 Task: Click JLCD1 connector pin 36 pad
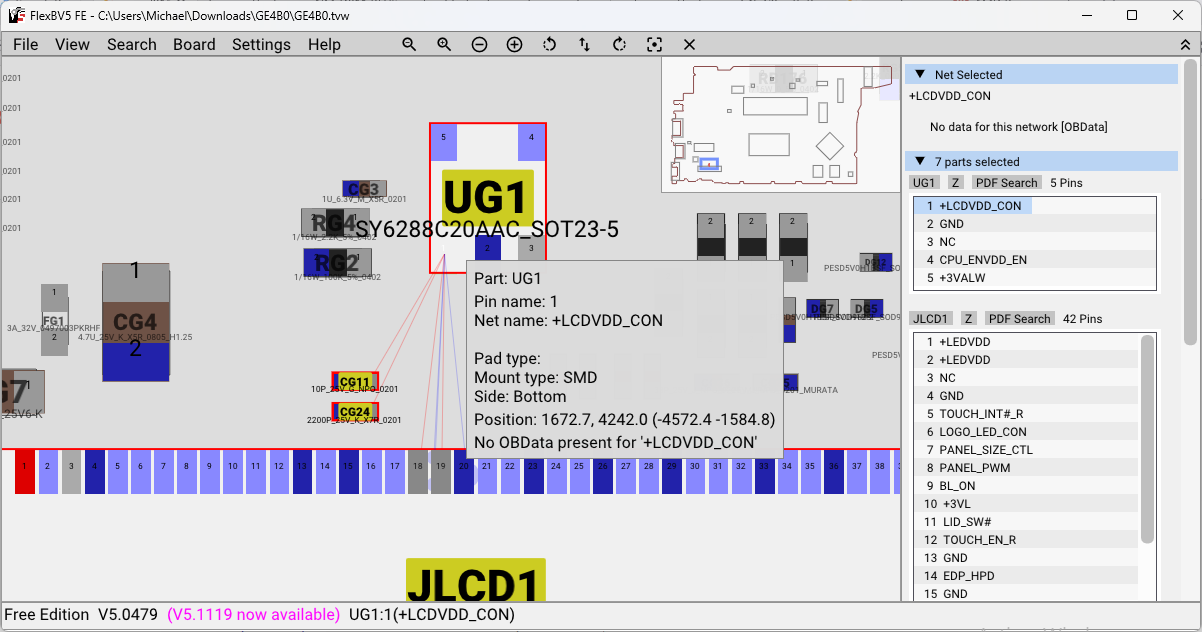(833, 471)
